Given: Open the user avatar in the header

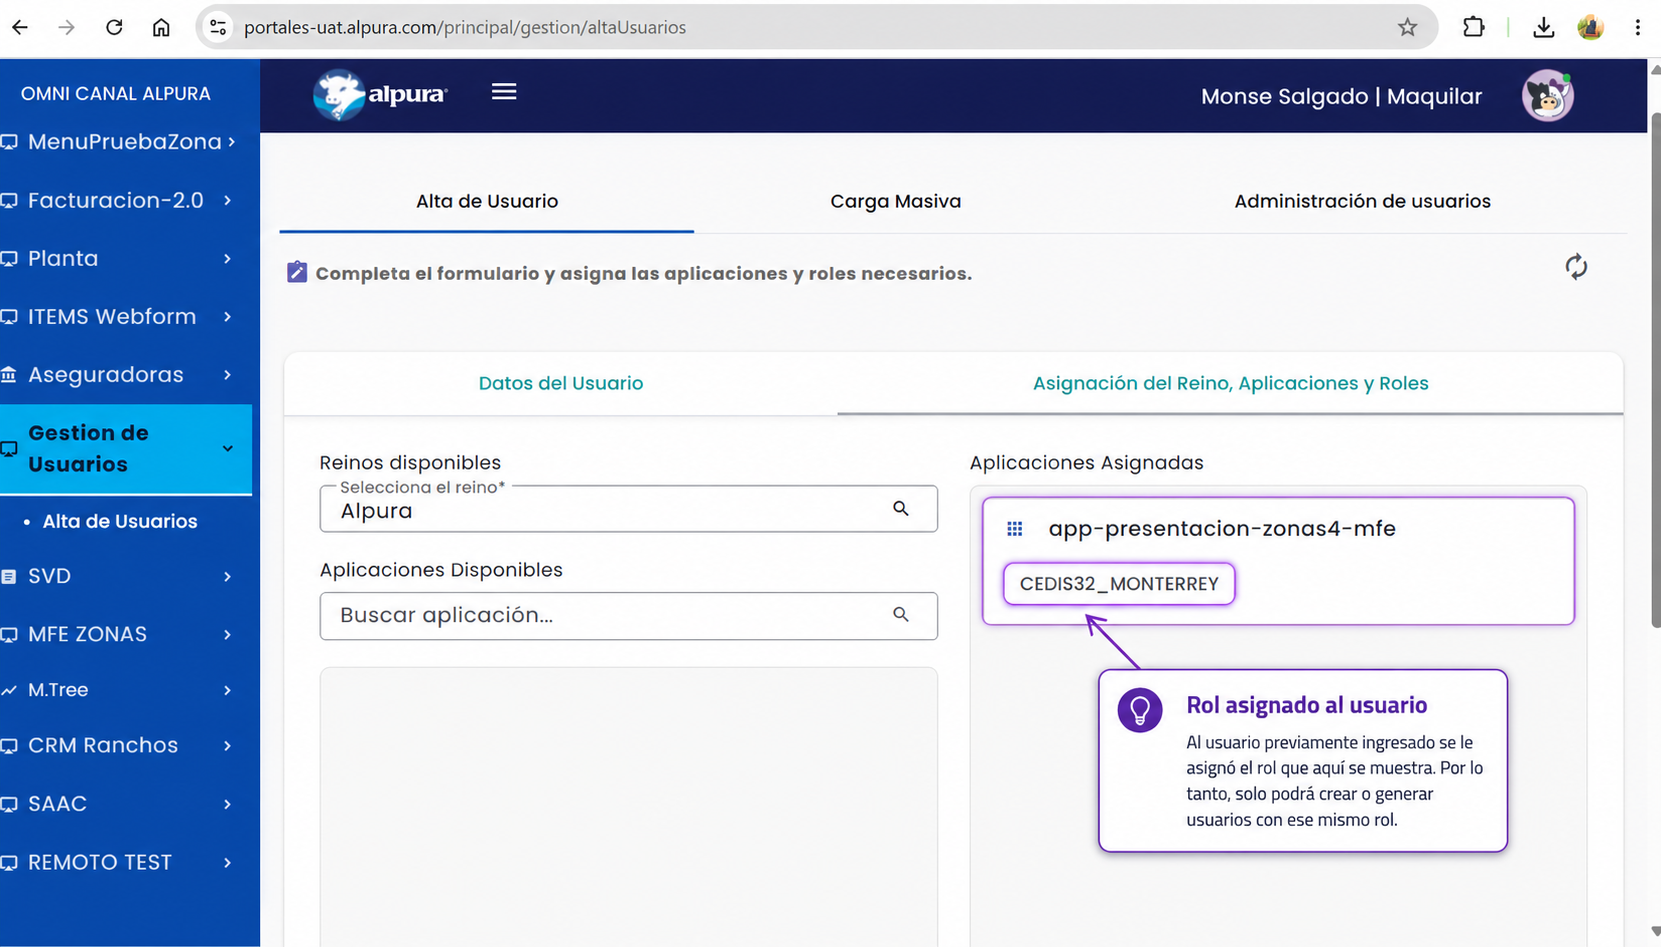Looking at the screenshot, I should 1548,96.
